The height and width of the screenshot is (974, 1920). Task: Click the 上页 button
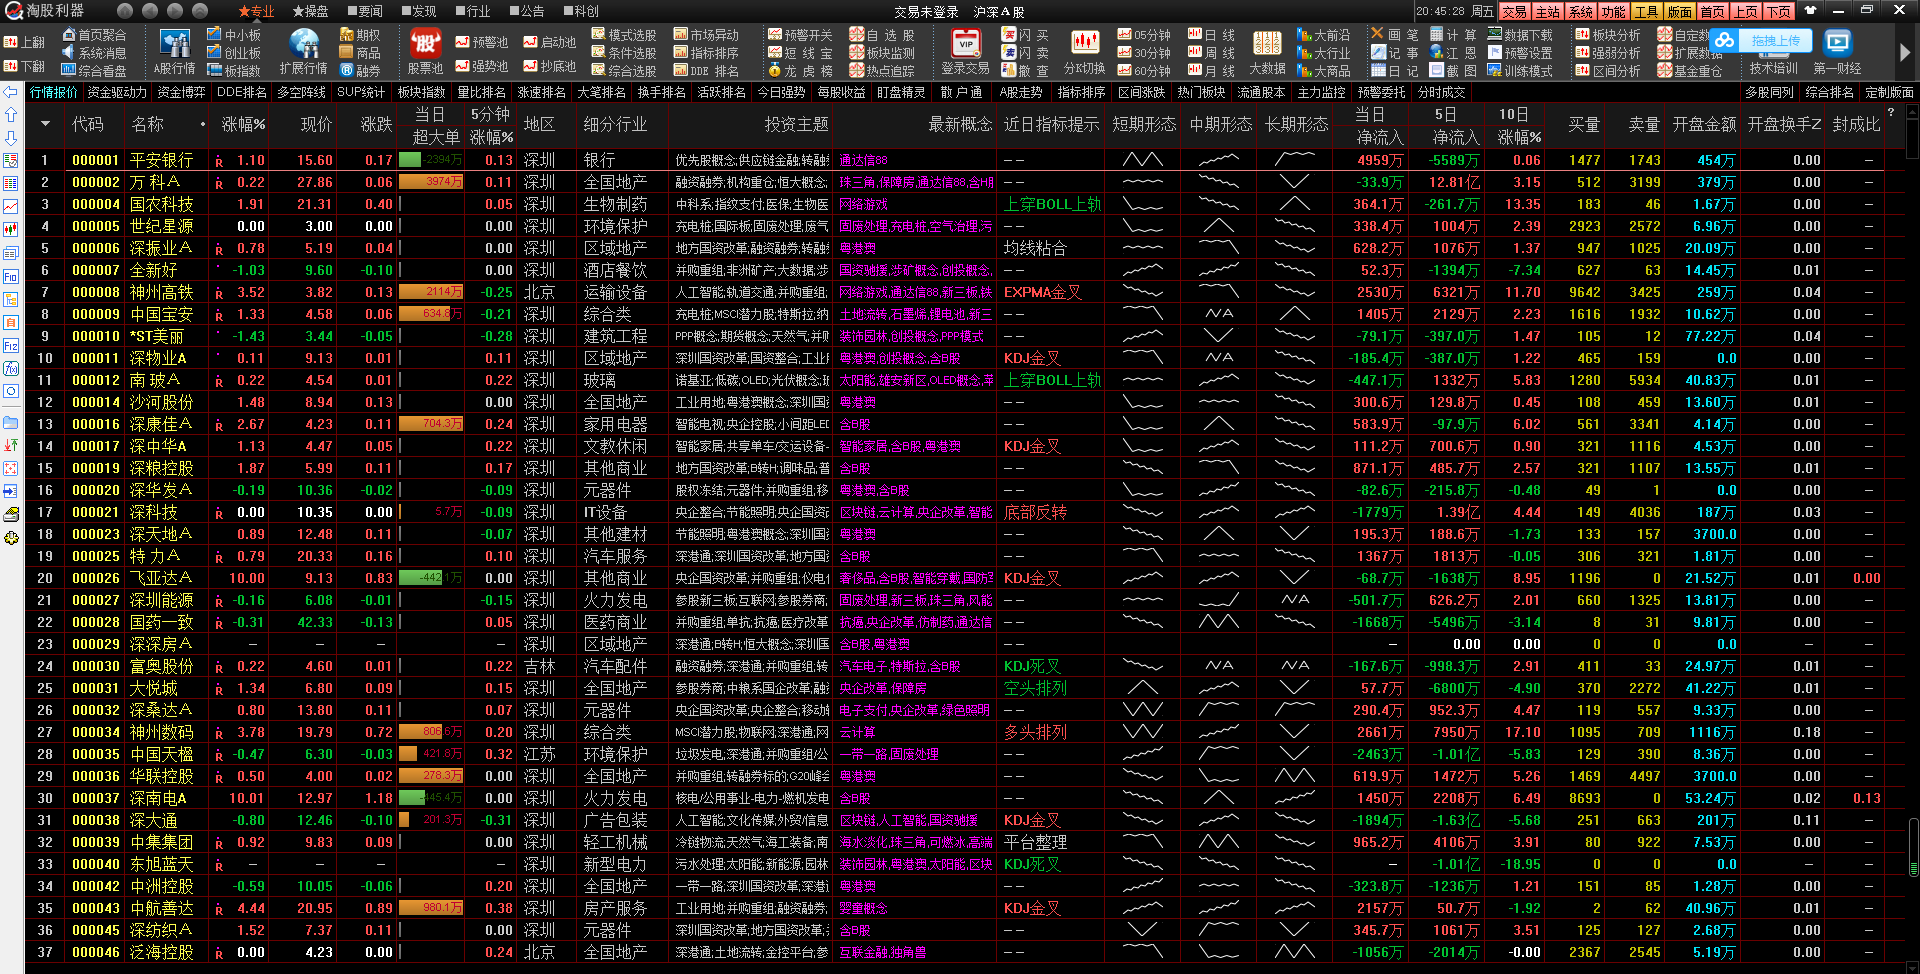pyautogui.click(x=1746, y=11)
